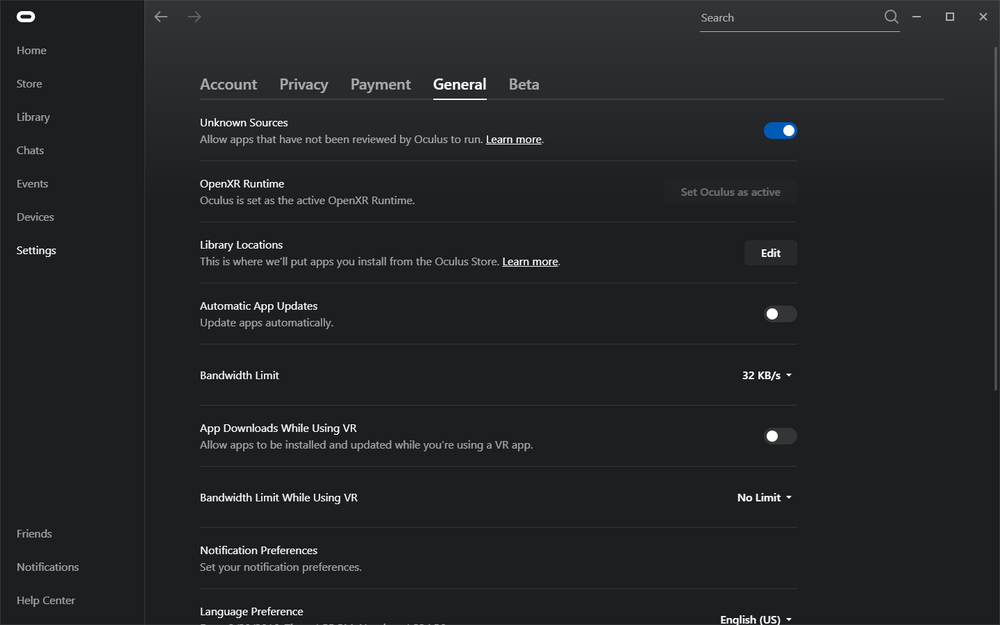1000x625 pixels.
Task: Enable Automatic App Updates toggle
Action: click(780, 314)
